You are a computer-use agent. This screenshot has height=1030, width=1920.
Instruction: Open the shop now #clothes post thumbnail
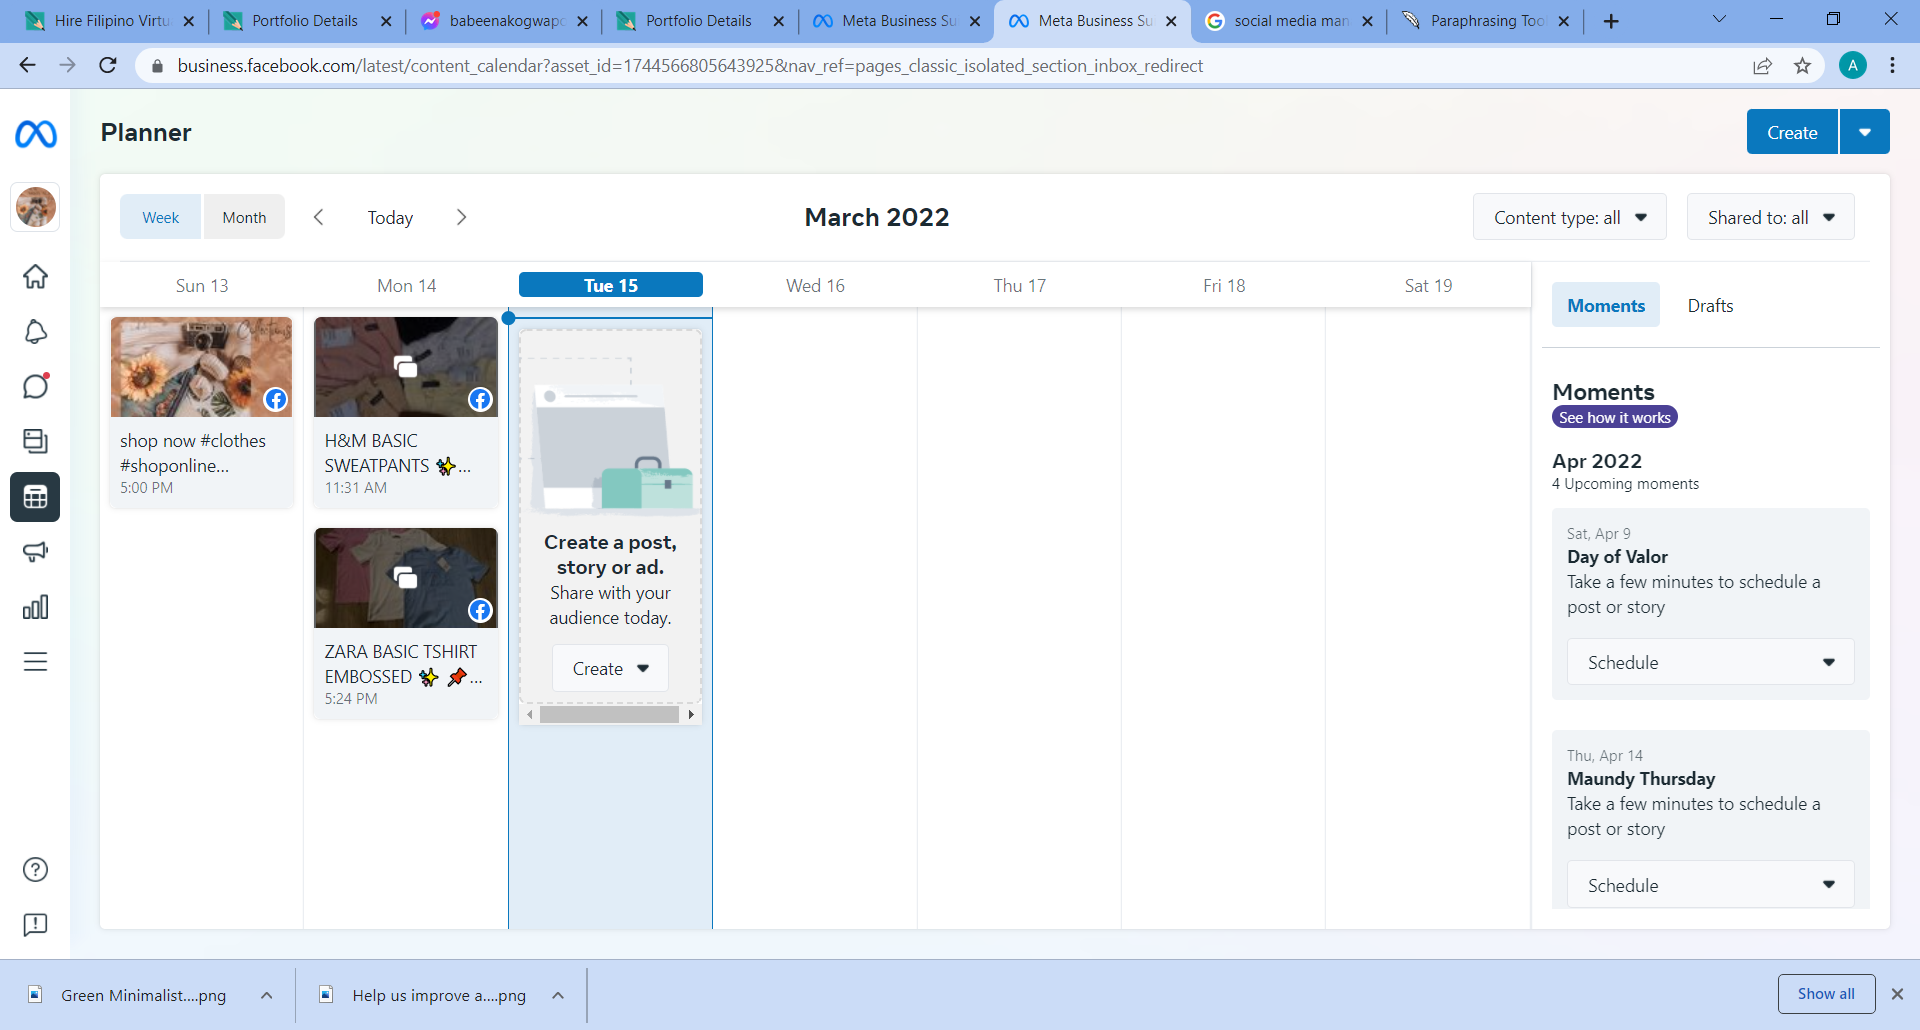(201, 367)
